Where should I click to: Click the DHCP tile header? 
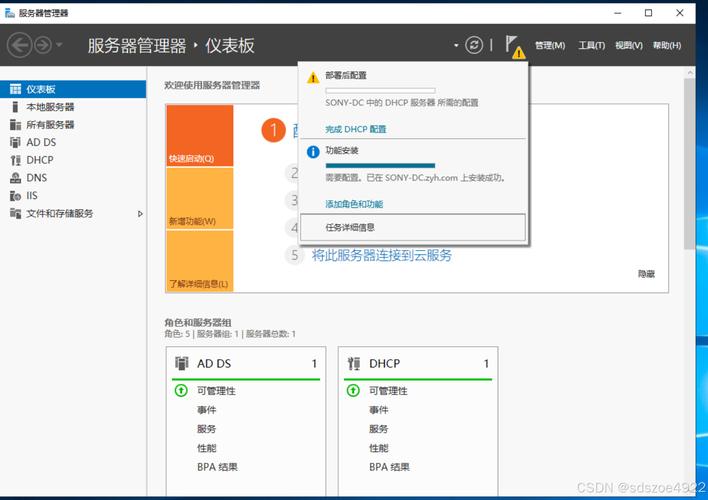(418, 364)
